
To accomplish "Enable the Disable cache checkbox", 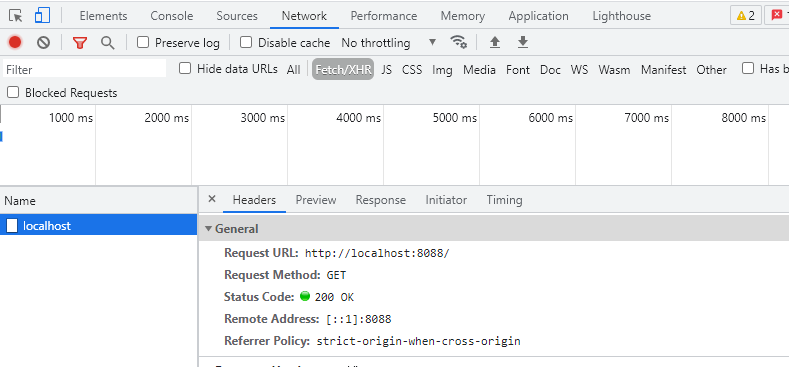I will tap(246, 42).
